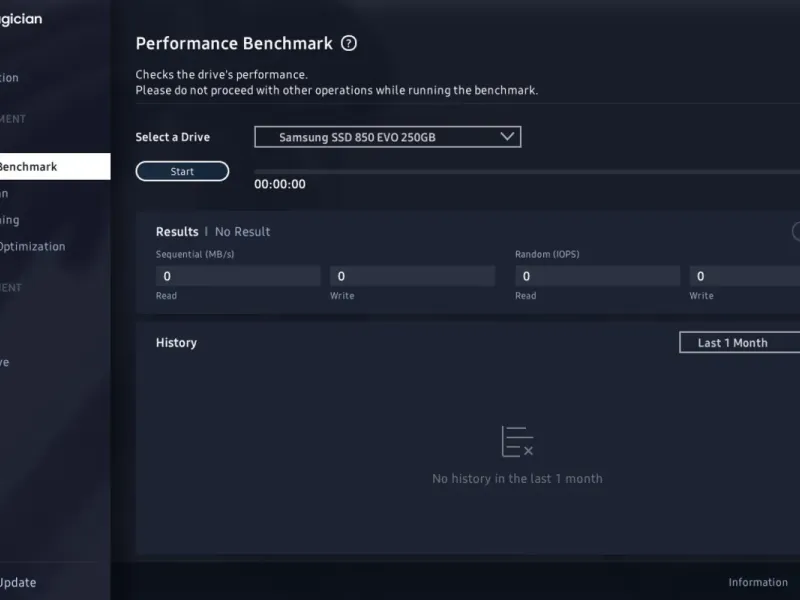Click the Sequential Read value field

238,276
